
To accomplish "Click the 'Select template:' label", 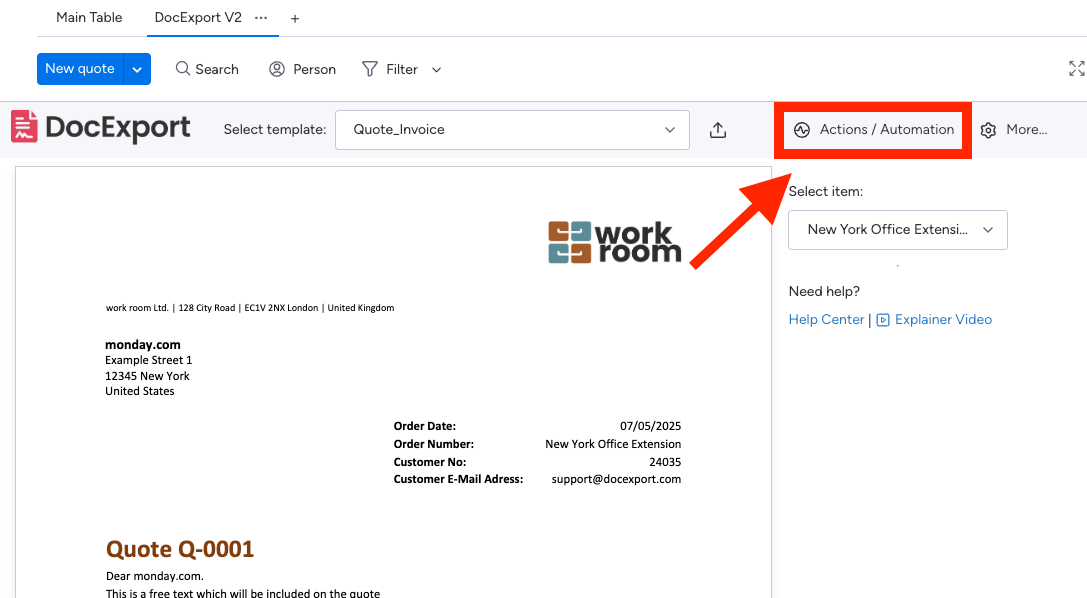I will pos(275,130).
